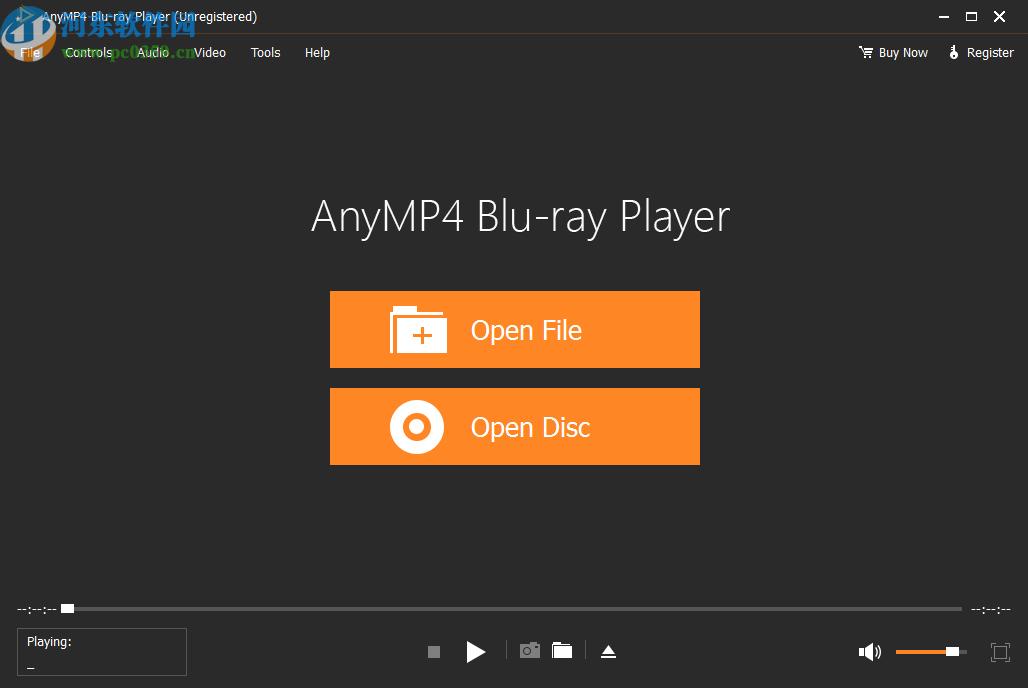Open the playlist folder icon near playback controls

[562, 650]
